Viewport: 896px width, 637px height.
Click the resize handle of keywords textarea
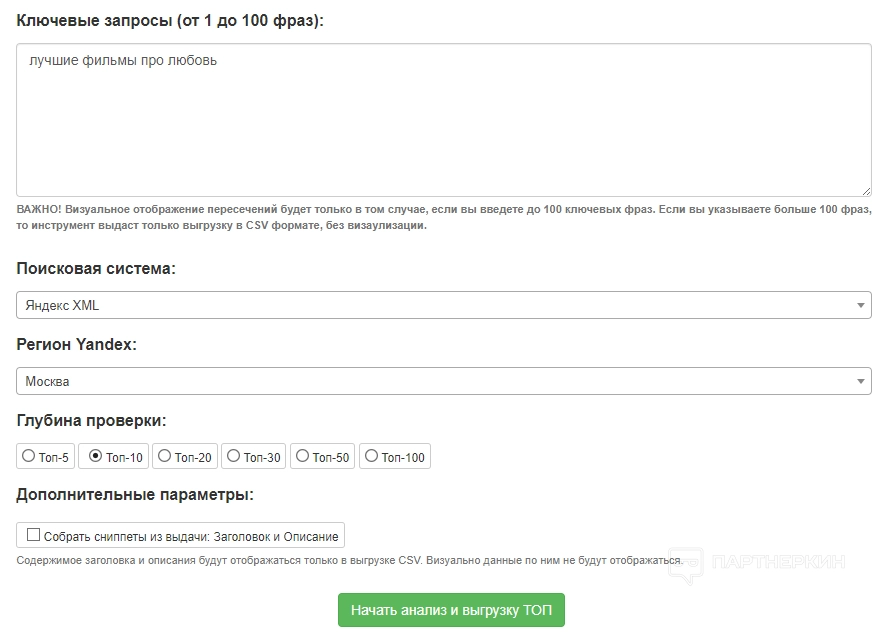tap(865, 190)
